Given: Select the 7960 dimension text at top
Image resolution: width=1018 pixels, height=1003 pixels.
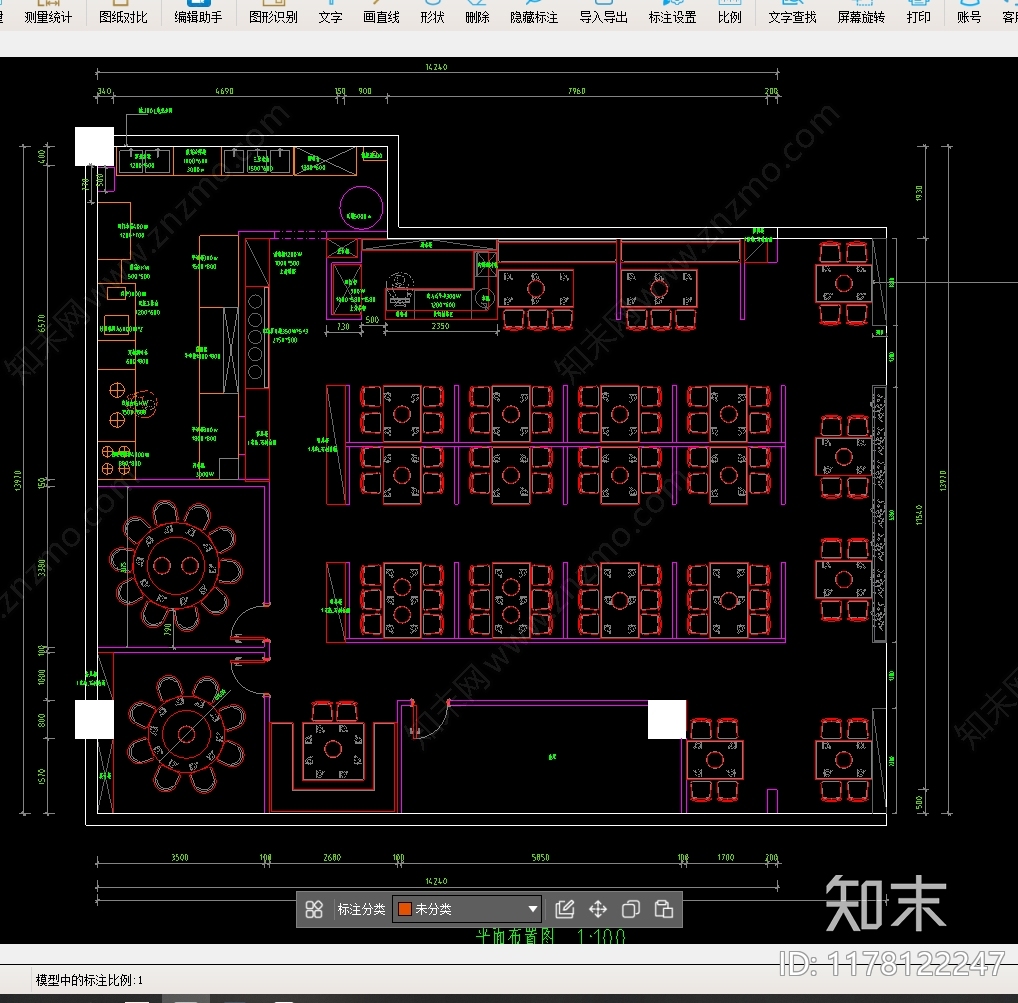Looking at the screenshot, I should 577,92.
